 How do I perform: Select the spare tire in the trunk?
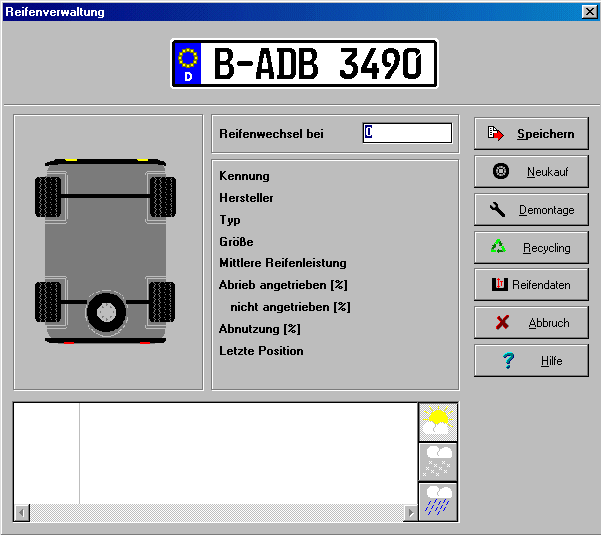[104, 312]
